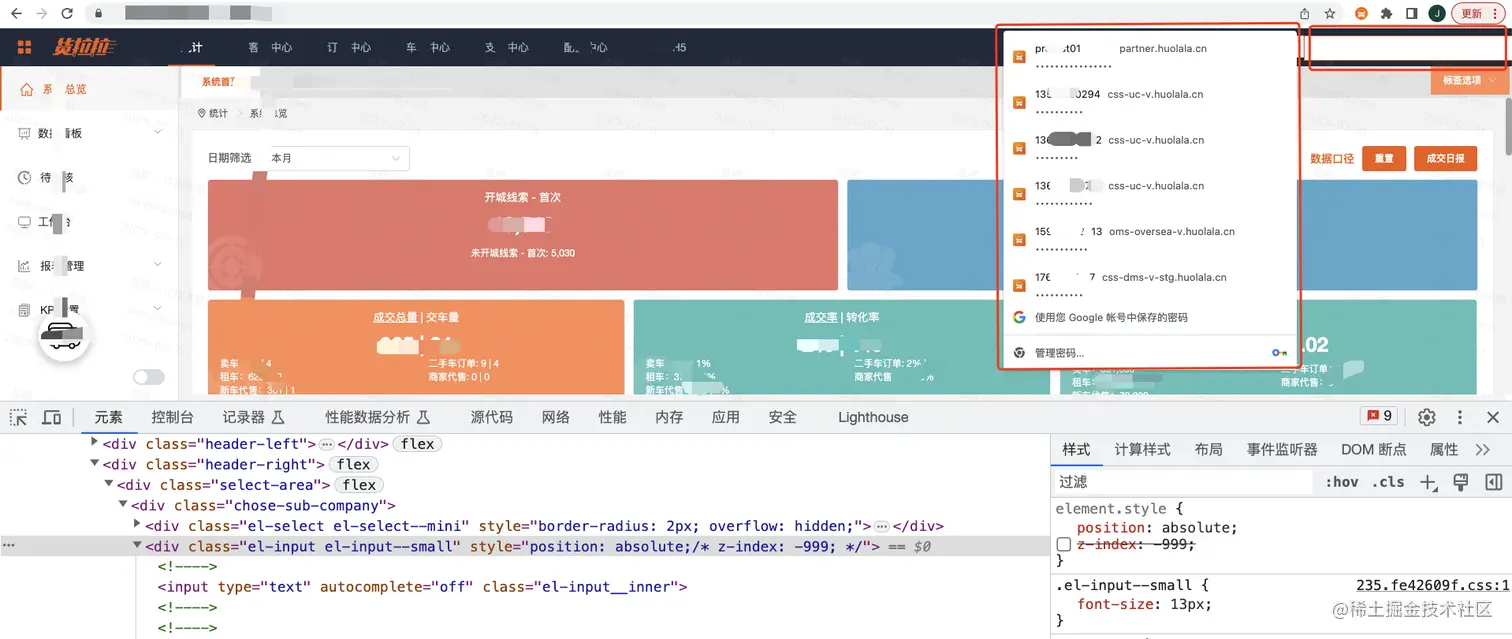Viewport: 1512px width, 639px height.
Task: Click the 成交日报 button
Action: pos(1445,158)
